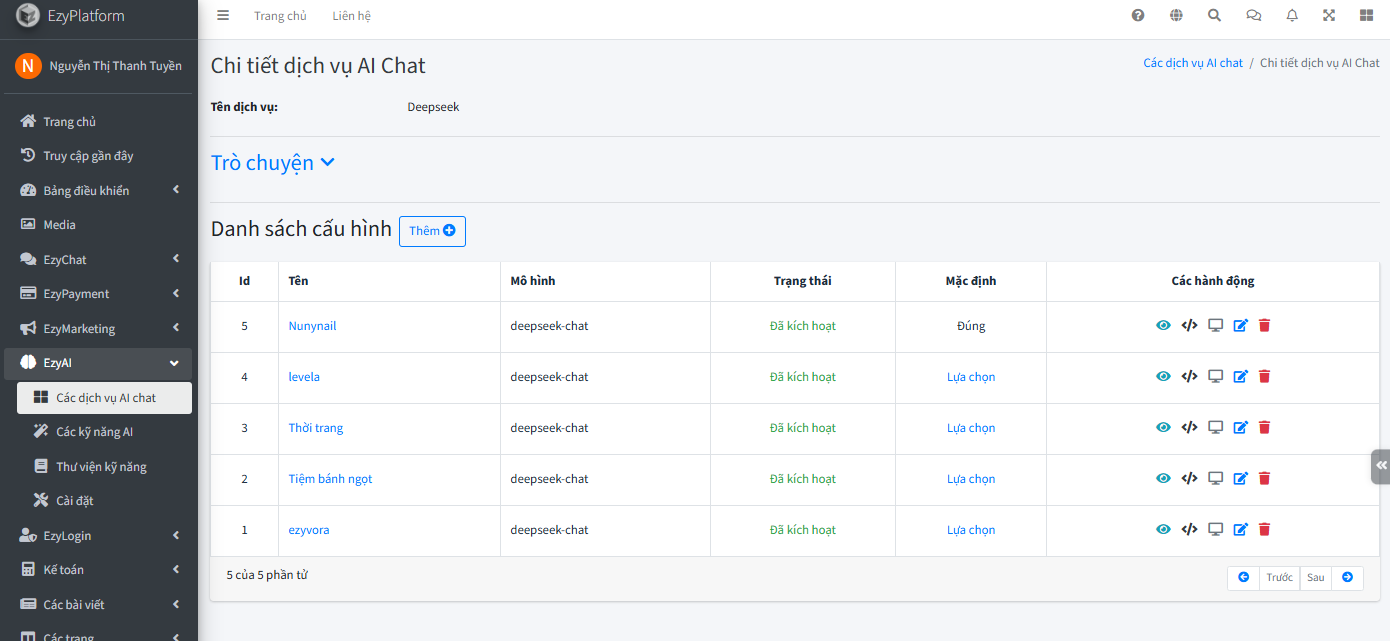Edit the ezyvora configuration pencil icon
Viewport: 1390px width, 641px height.
click(x=1241, y=529)
